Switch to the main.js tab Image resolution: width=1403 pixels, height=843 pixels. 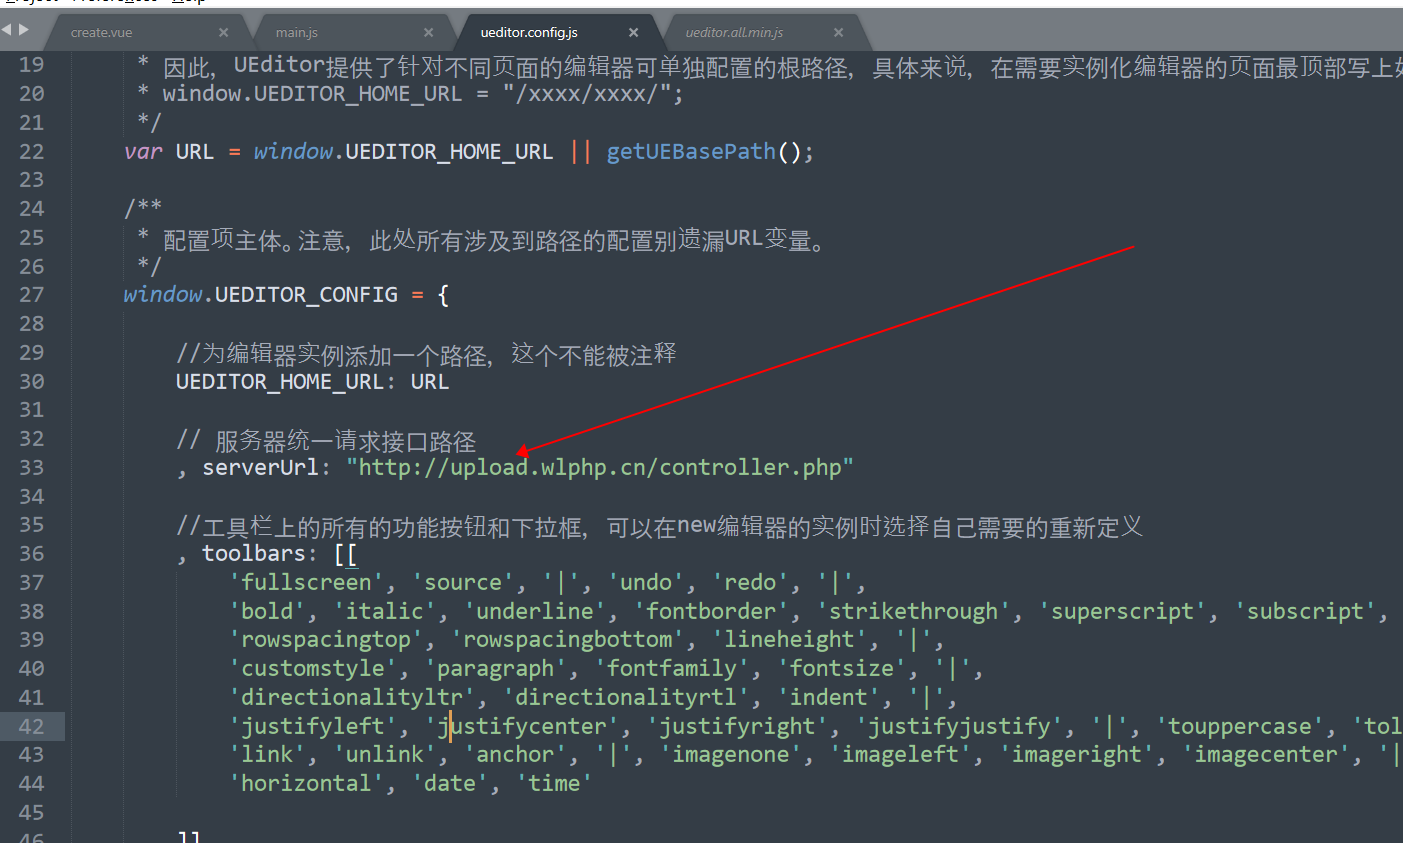[297, 33]
